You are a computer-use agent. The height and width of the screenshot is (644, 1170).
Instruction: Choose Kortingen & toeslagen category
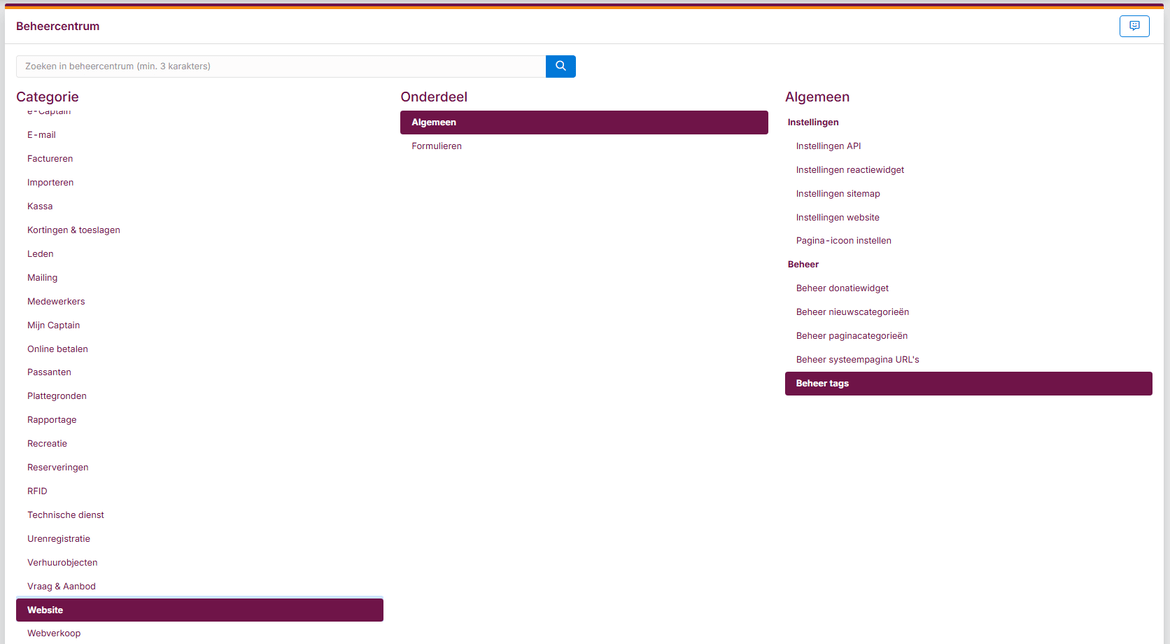pos(73,230)
